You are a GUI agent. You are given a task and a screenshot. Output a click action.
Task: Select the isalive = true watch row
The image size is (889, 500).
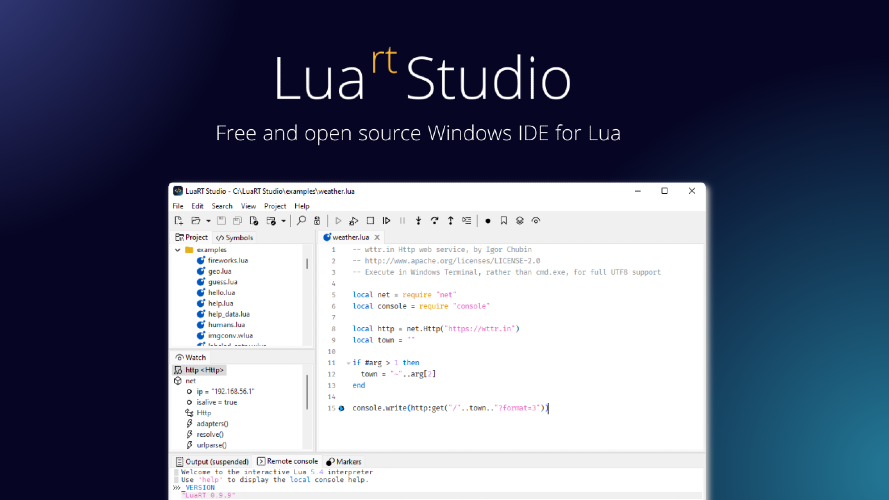tap(217, 402)
